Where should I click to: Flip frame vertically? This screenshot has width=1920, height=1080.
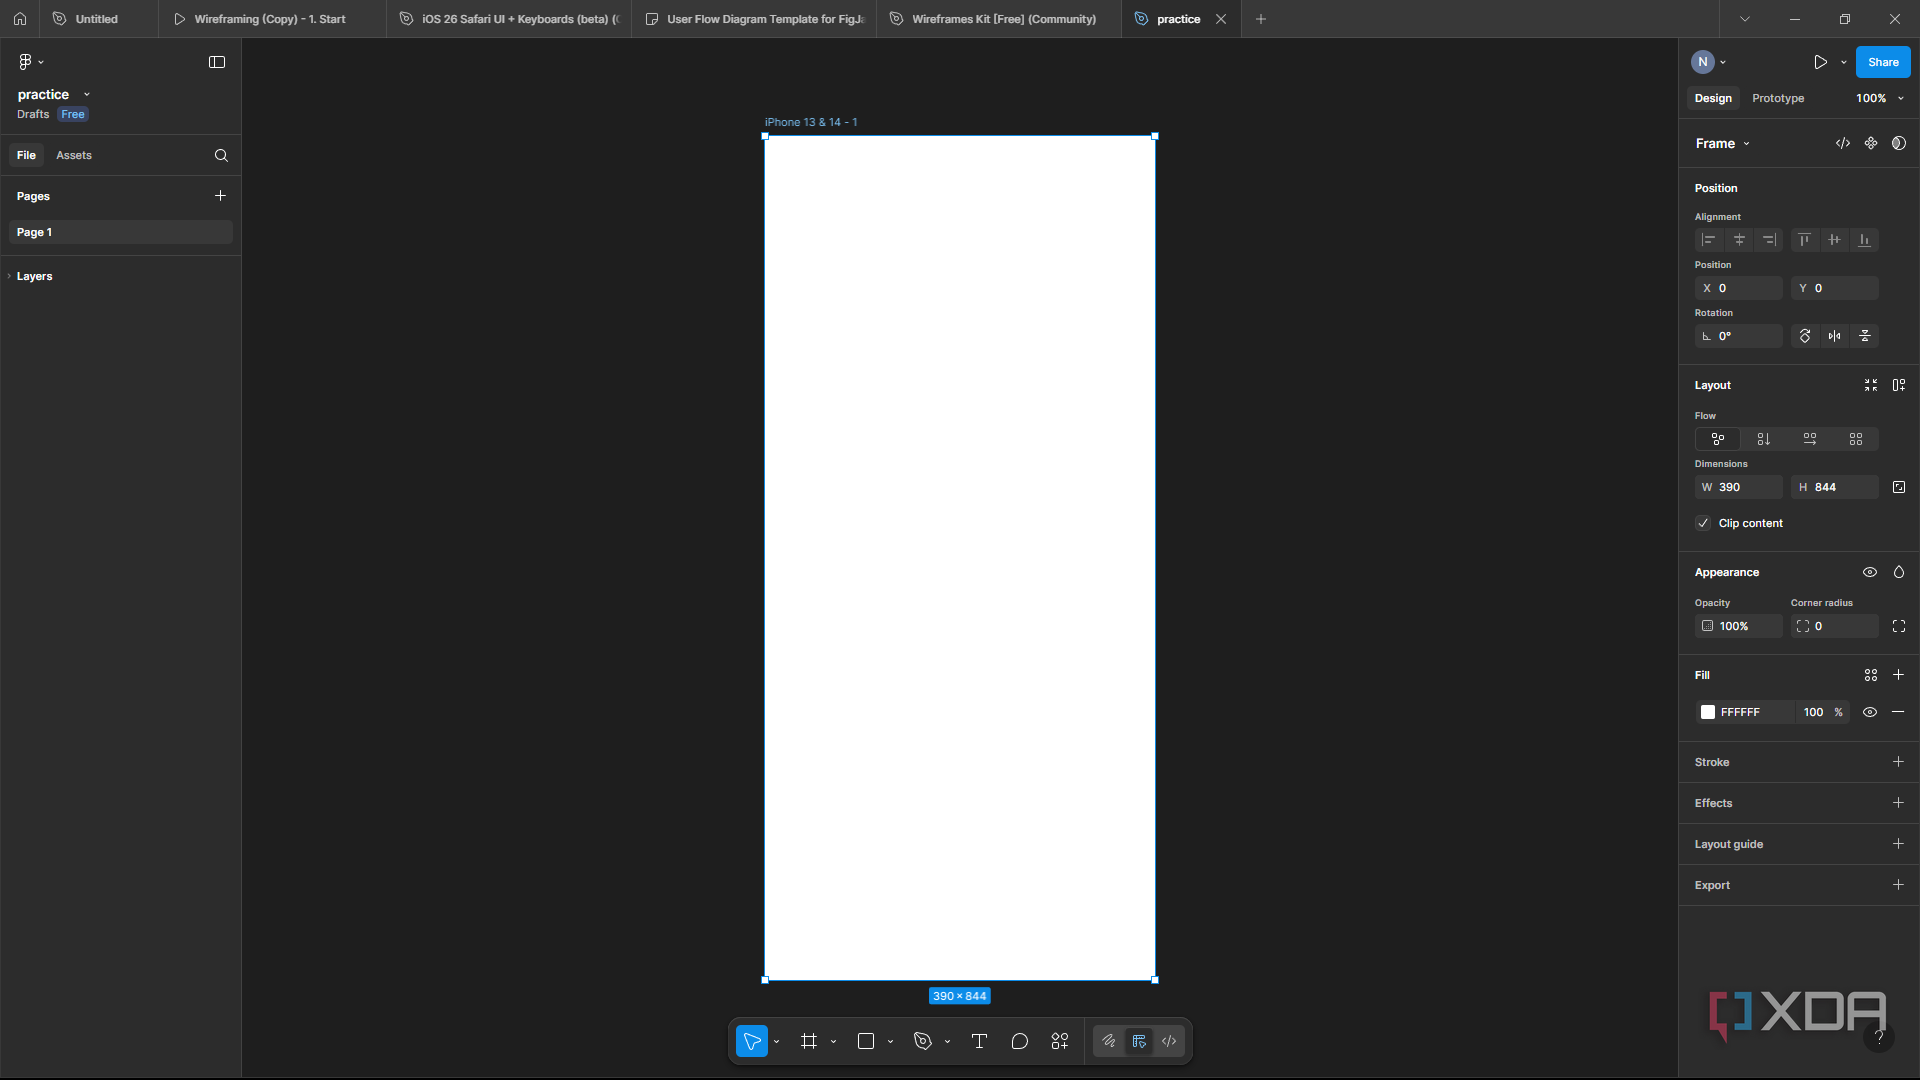click(1865, 336)
